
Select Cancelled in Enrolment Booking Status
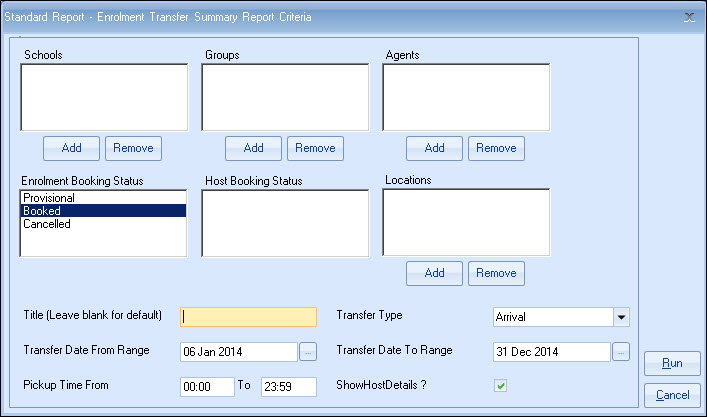pyautogui.click(x=47, y=224)
